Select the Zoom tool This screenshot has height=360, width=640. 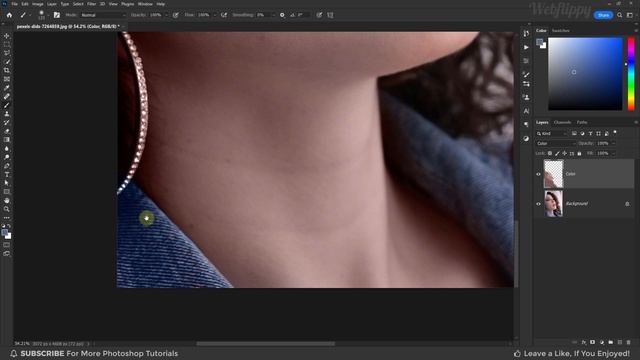coord(7,209)
